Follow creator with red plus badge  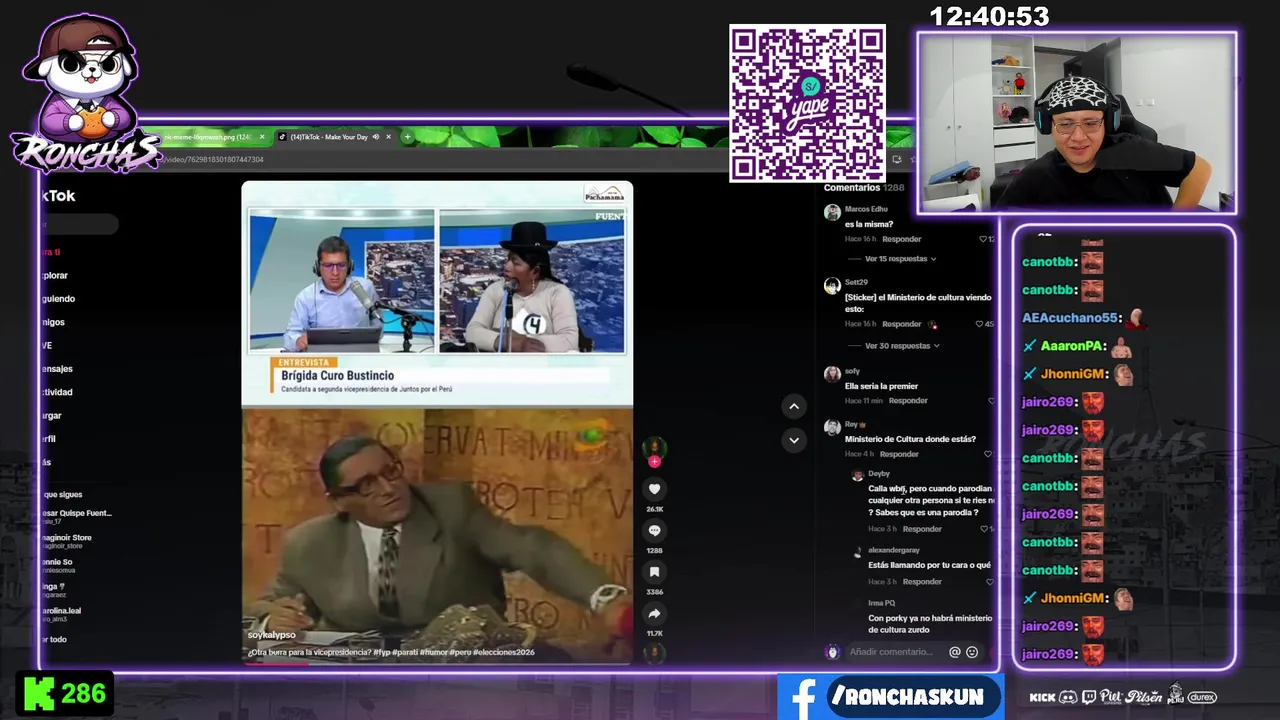pyautogui.click(x=654, y=462)
